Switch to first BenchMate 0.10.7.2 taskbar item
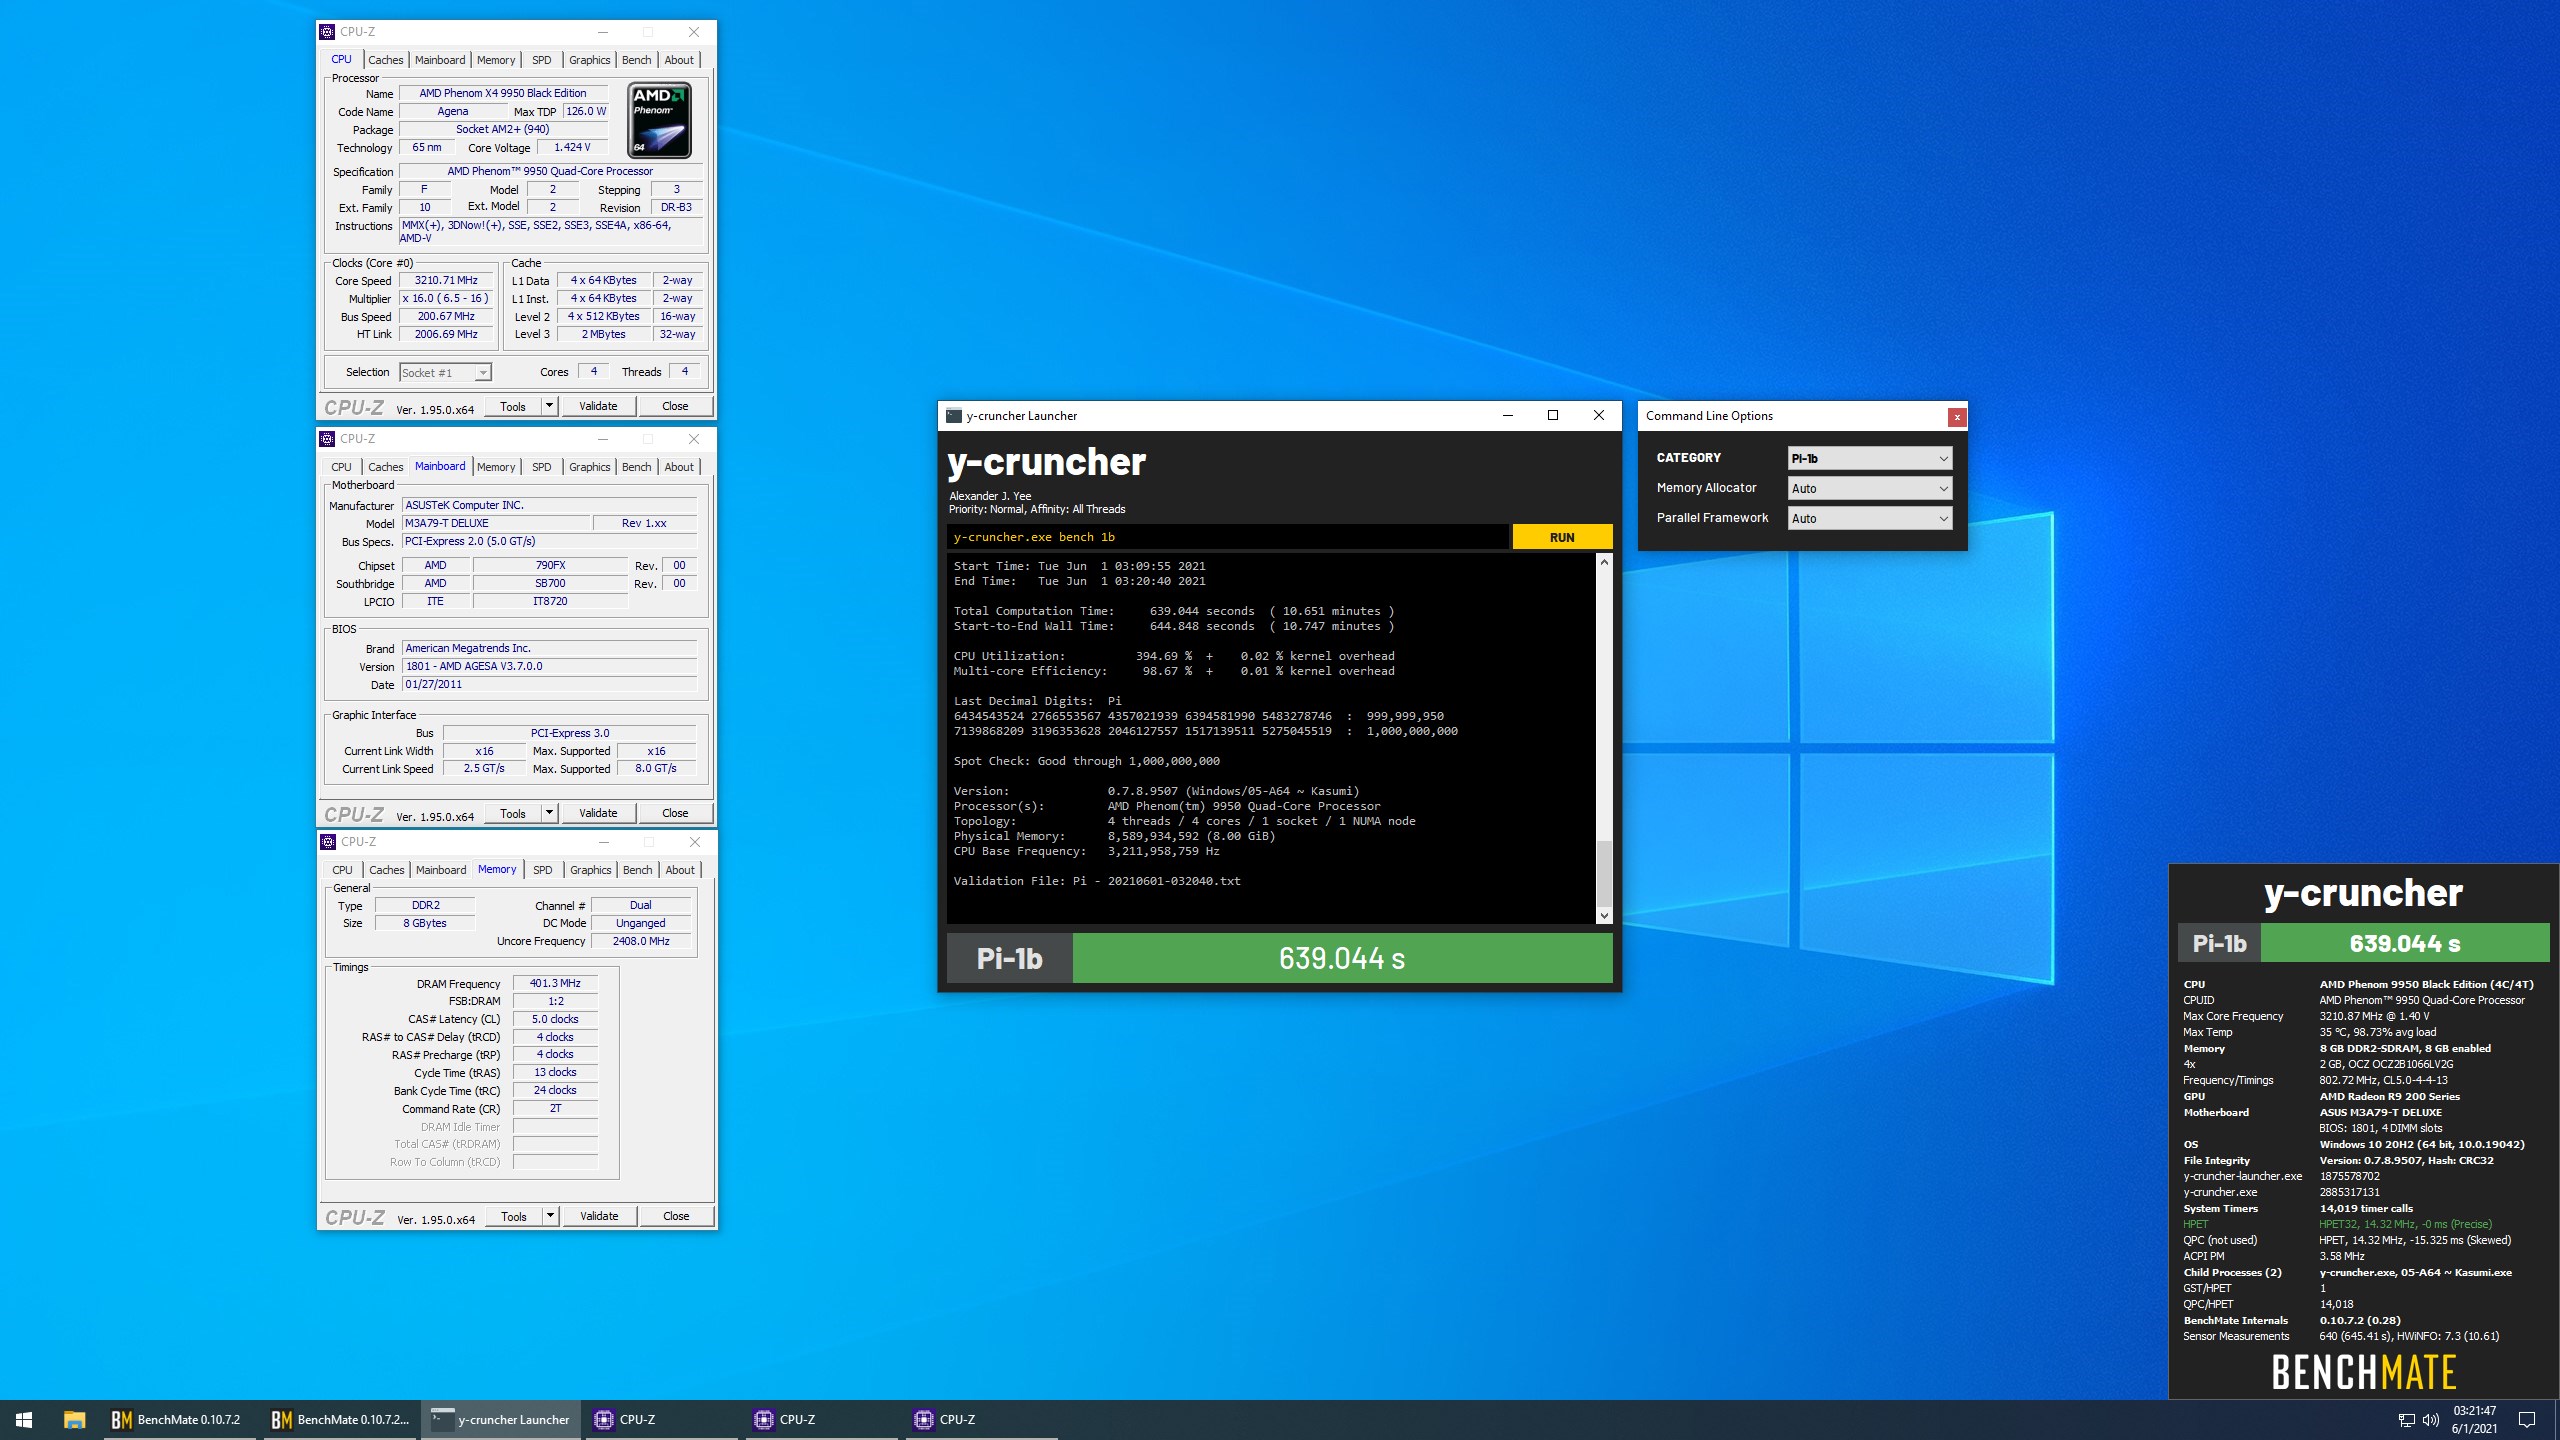 tap(178, 1419)
